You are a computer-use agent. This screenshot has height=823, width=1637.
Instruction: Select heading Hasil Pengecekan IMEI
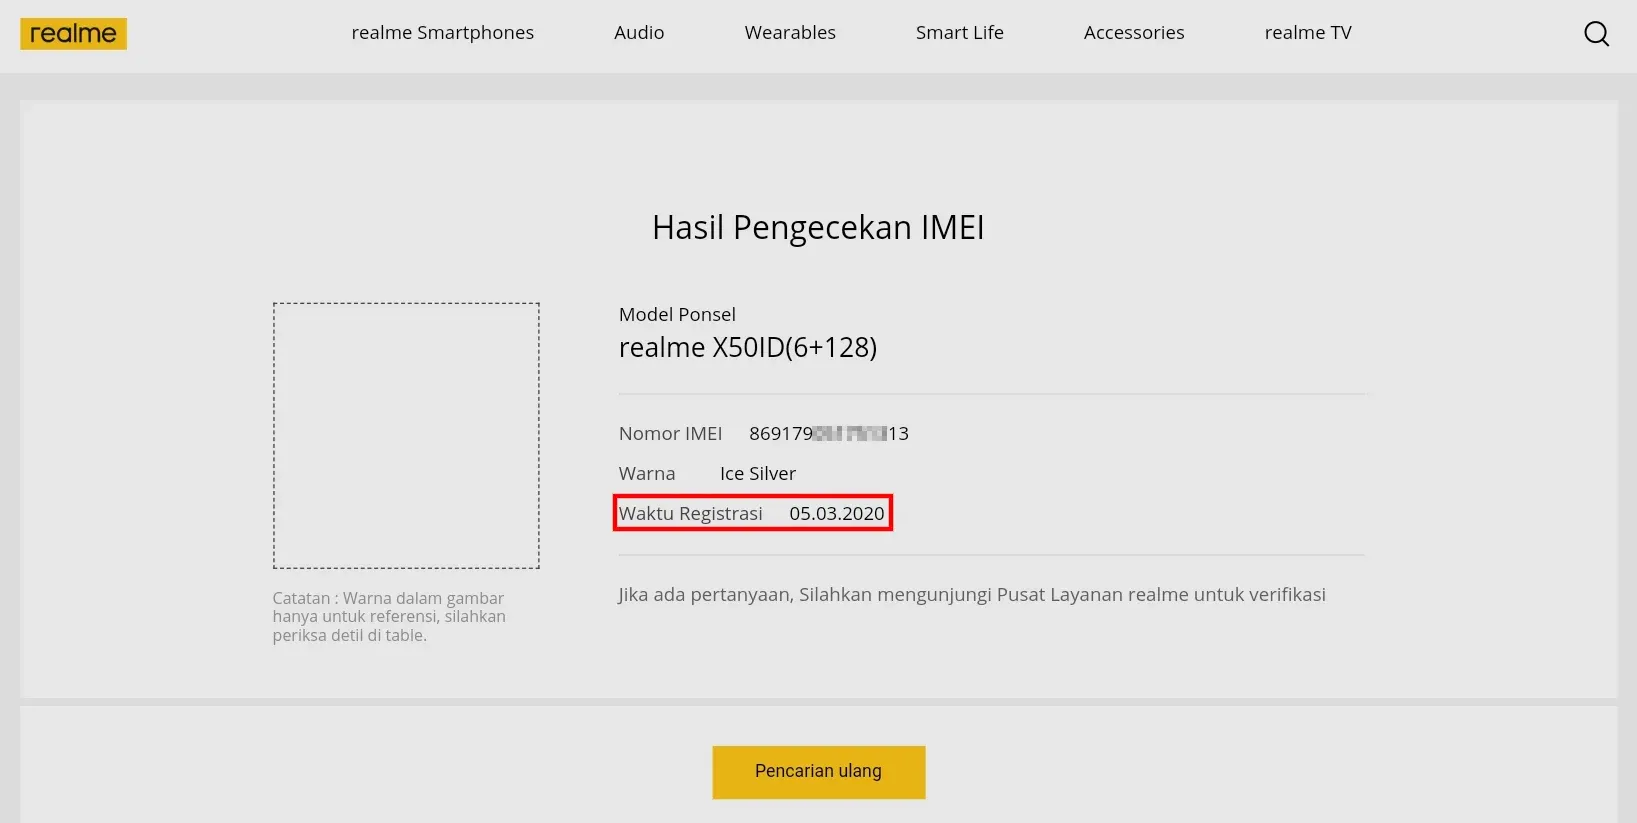click(818, 228)
